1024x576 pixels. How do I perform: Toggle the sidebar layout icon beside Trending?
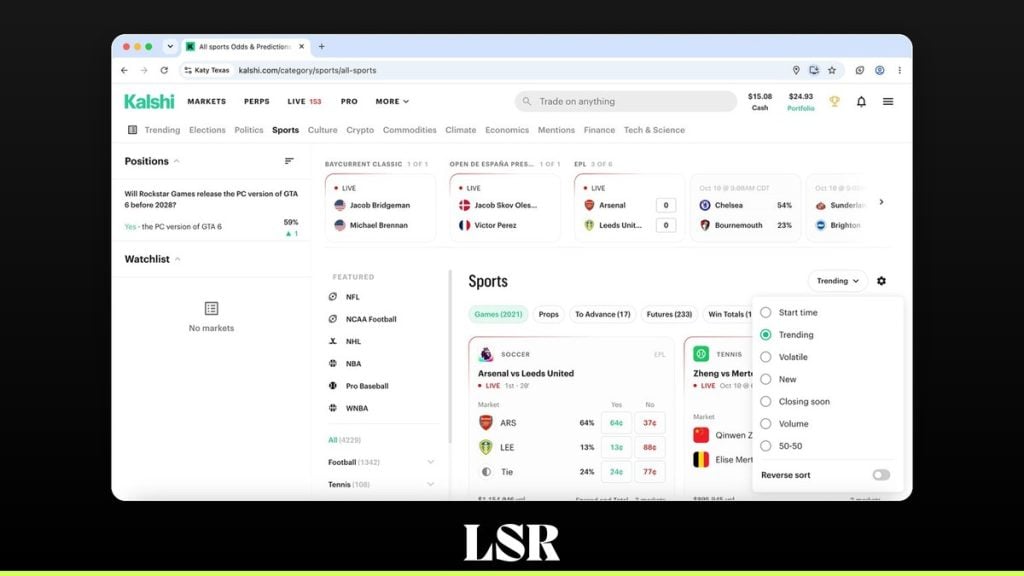point(133,130)
